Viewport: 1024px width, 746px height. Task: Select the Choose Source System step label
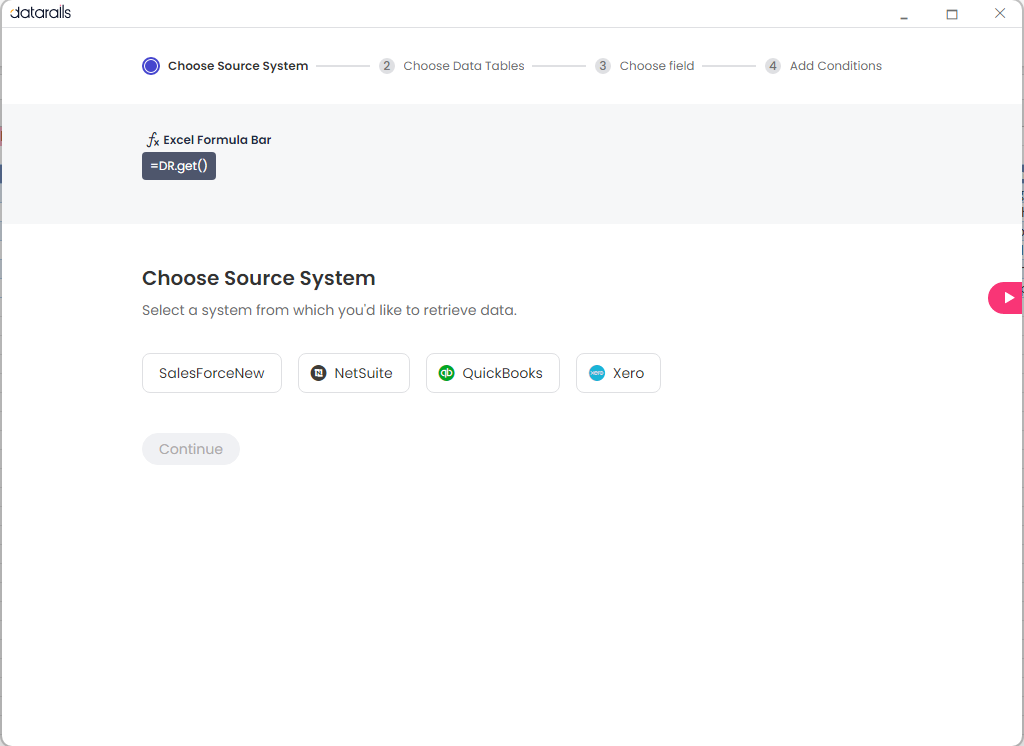pos(238,66)
